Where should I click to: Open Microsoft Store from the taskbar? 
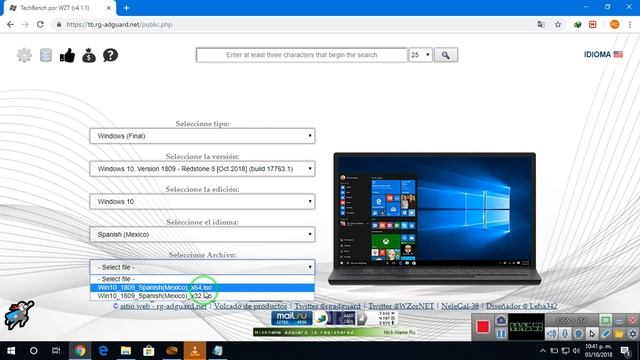click(149, 351)
